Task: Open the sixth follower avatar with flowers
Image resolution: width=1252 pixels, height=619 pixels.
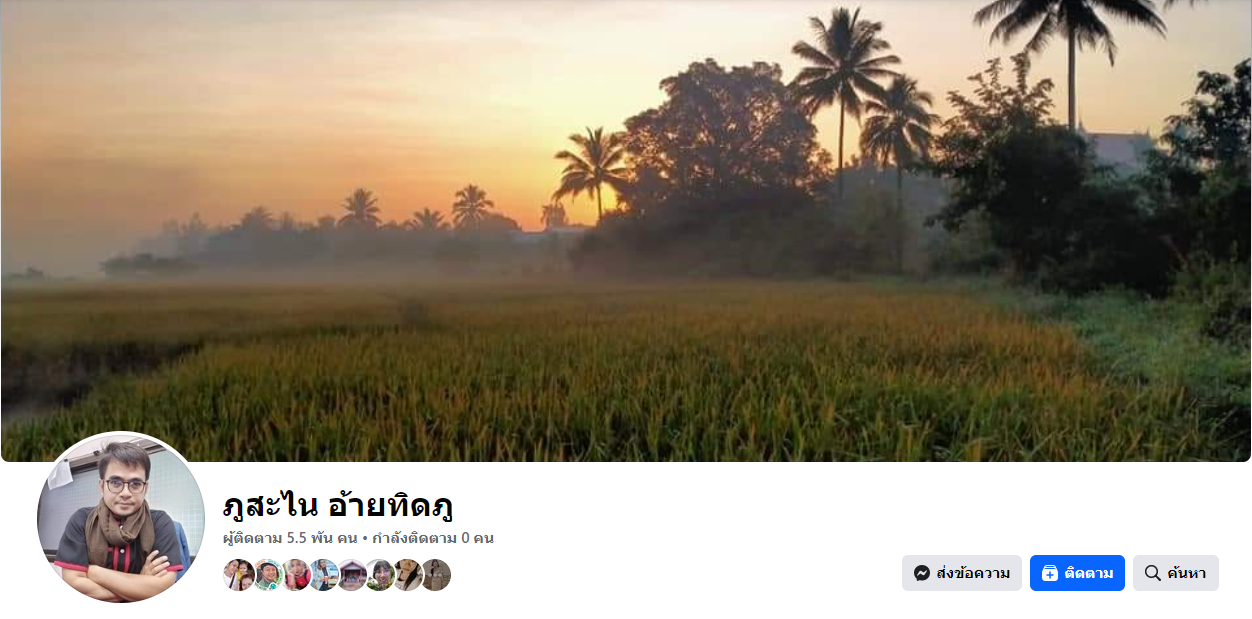Action: click(379, 575)
